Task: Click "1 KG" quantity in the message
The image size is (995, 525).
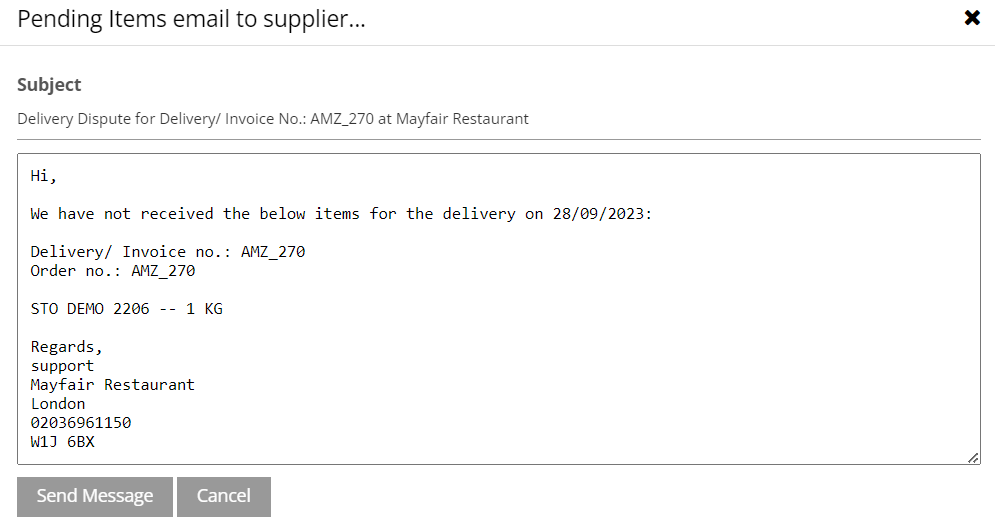Action: pyautogui.click(x=204, y=309)
